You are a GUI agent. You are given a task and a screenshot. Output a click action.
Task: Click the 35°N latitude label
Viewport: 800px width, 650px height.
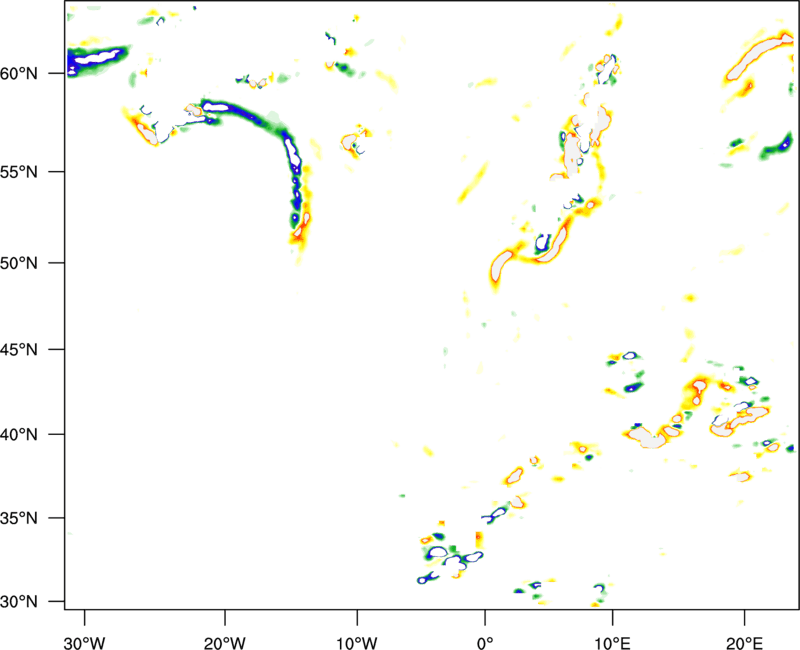tap(19, 518)
